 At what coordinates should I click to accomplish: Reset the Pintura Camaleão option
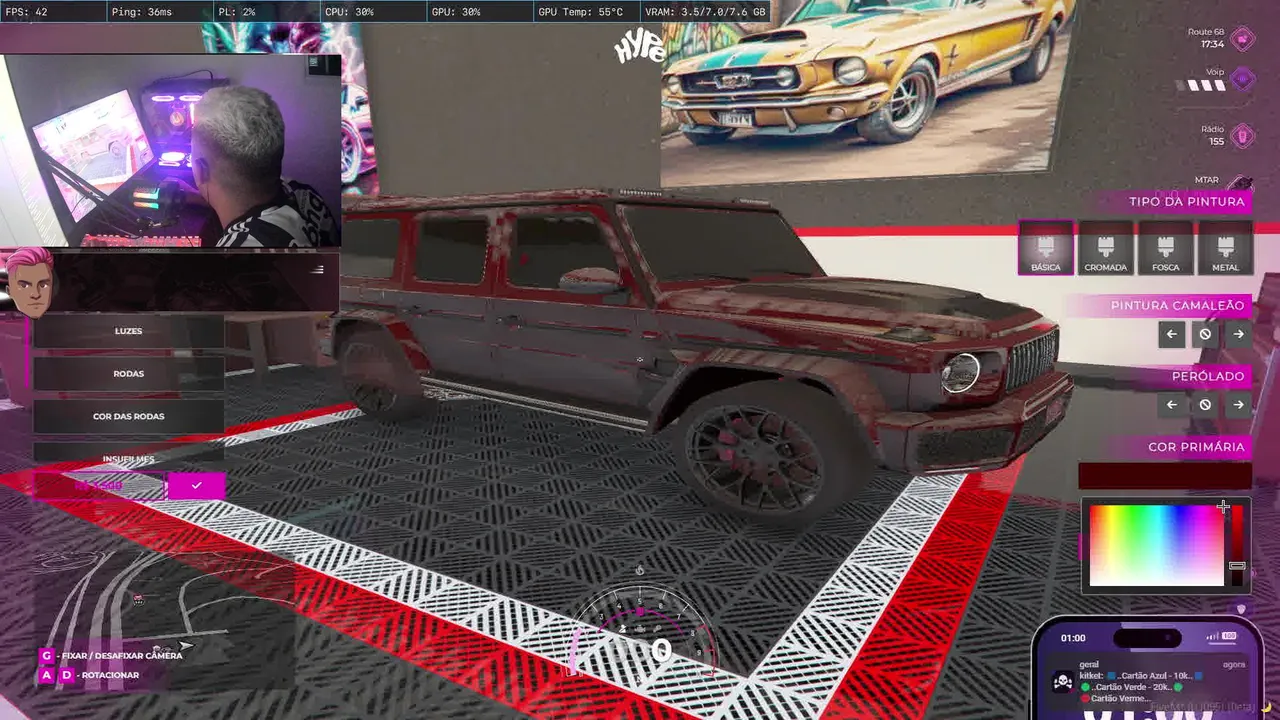click(x=1205, y=334)
